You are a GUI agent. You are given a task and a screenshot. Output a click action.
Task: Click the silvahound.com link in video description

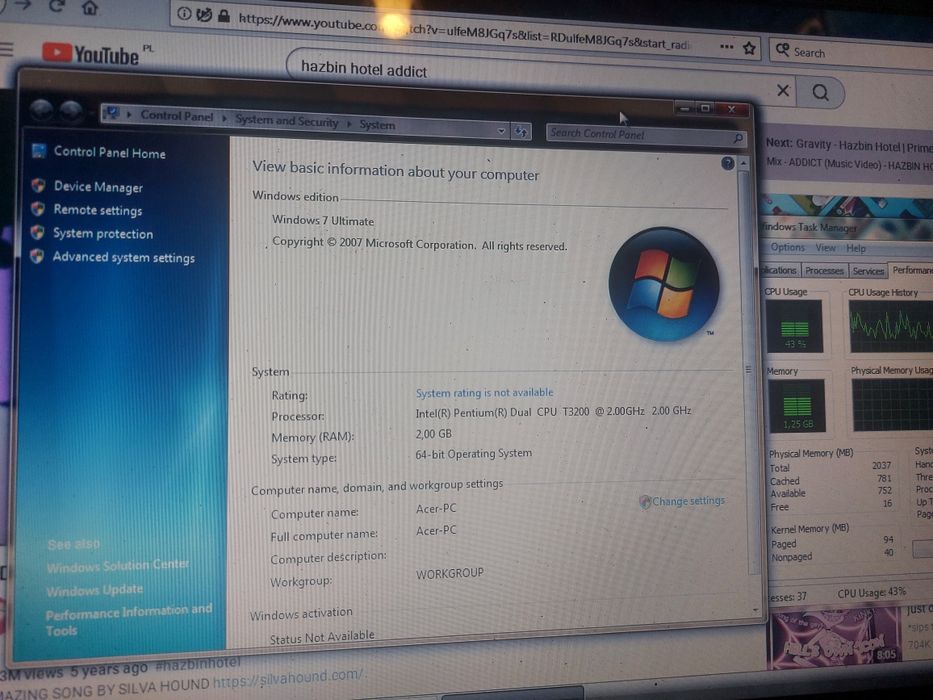287,679
